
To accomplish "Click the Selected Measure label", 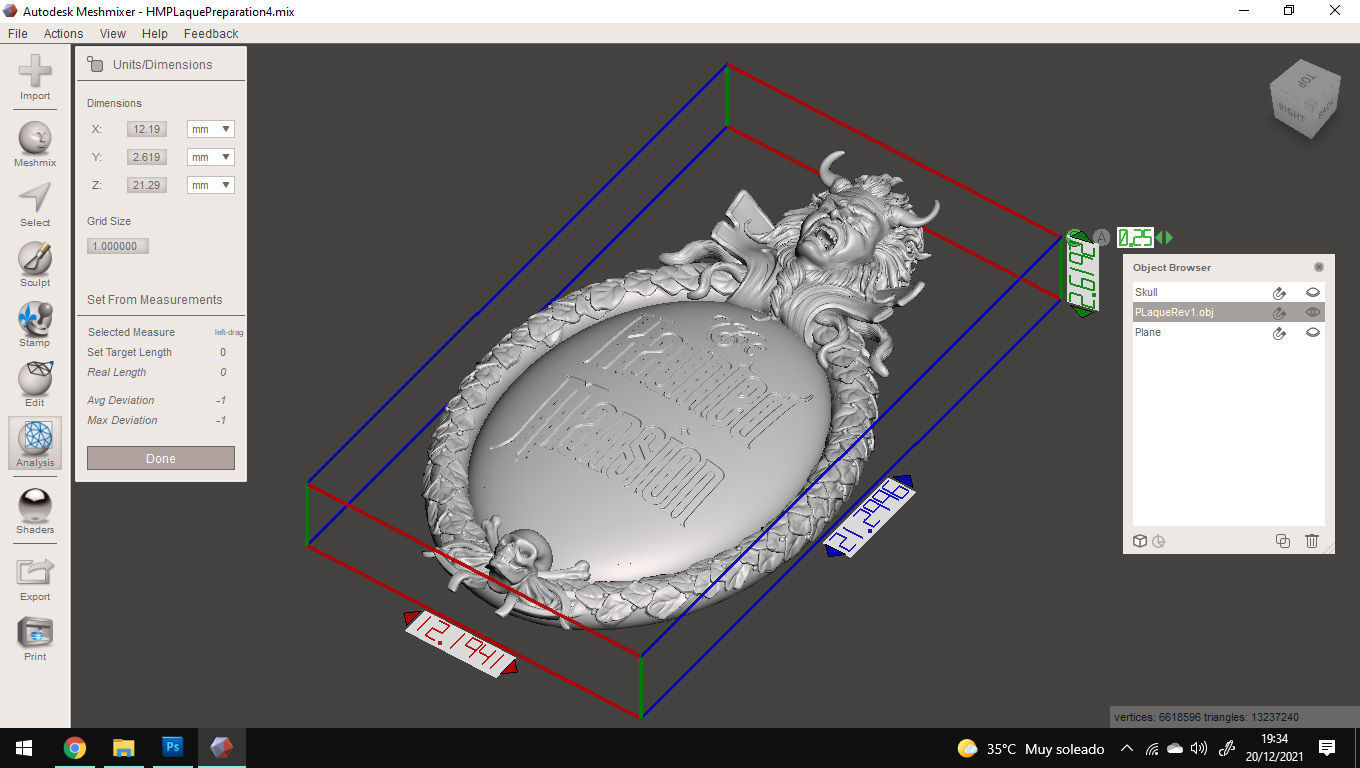I will [131, 332].
